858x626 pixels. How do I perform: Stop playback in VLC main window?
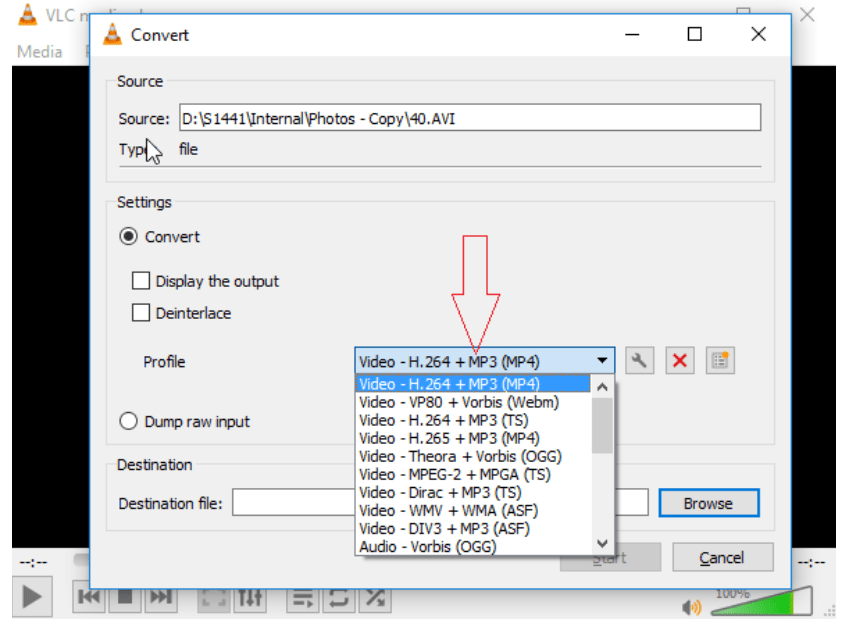point(125,596)
